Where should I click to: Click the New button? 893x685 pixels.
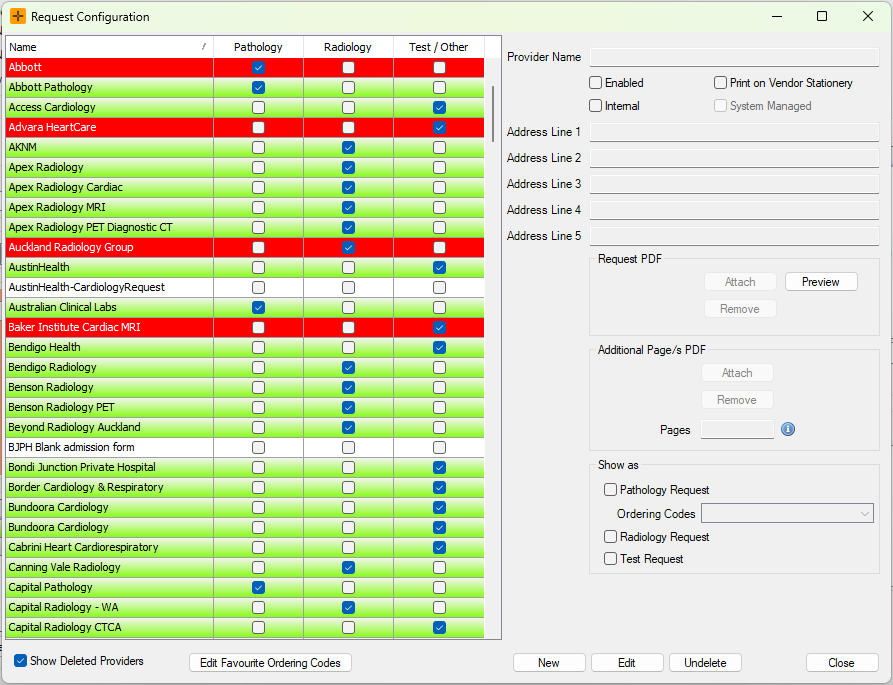pos(549,663)
